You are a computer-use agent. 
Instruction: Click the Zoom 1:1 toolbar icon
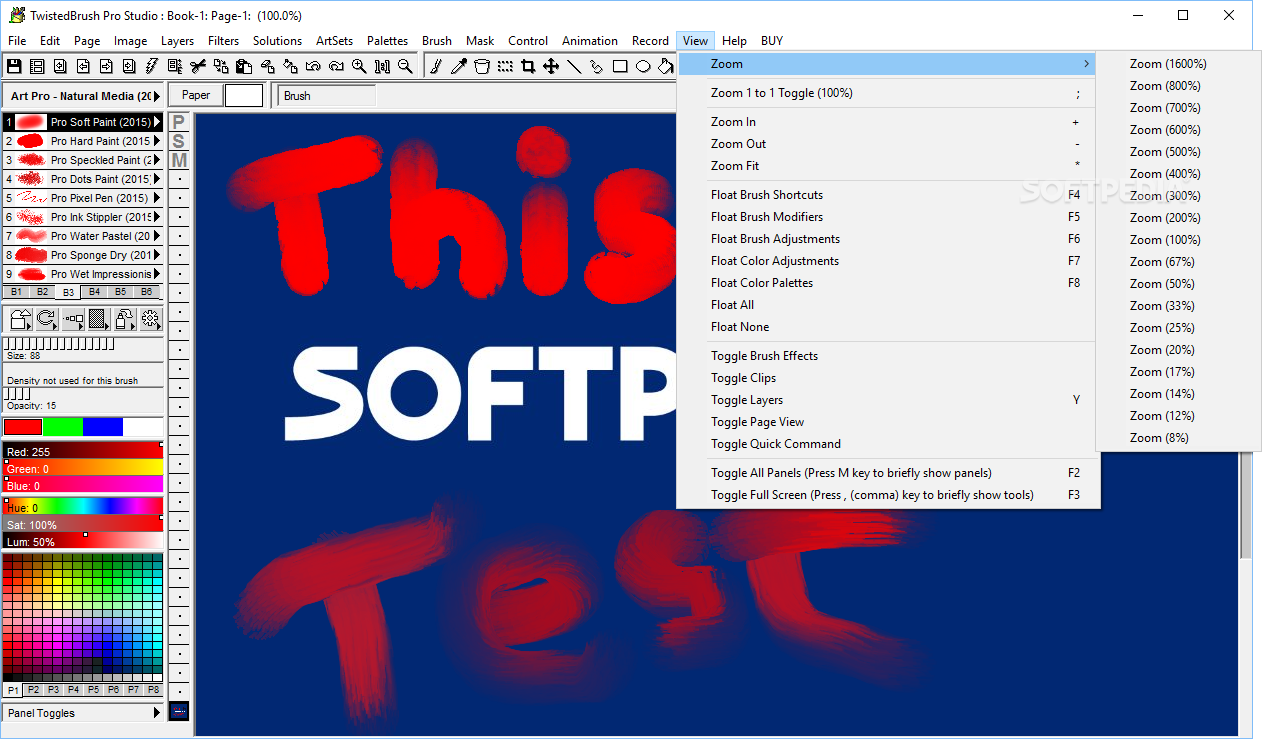click(382, 67)
